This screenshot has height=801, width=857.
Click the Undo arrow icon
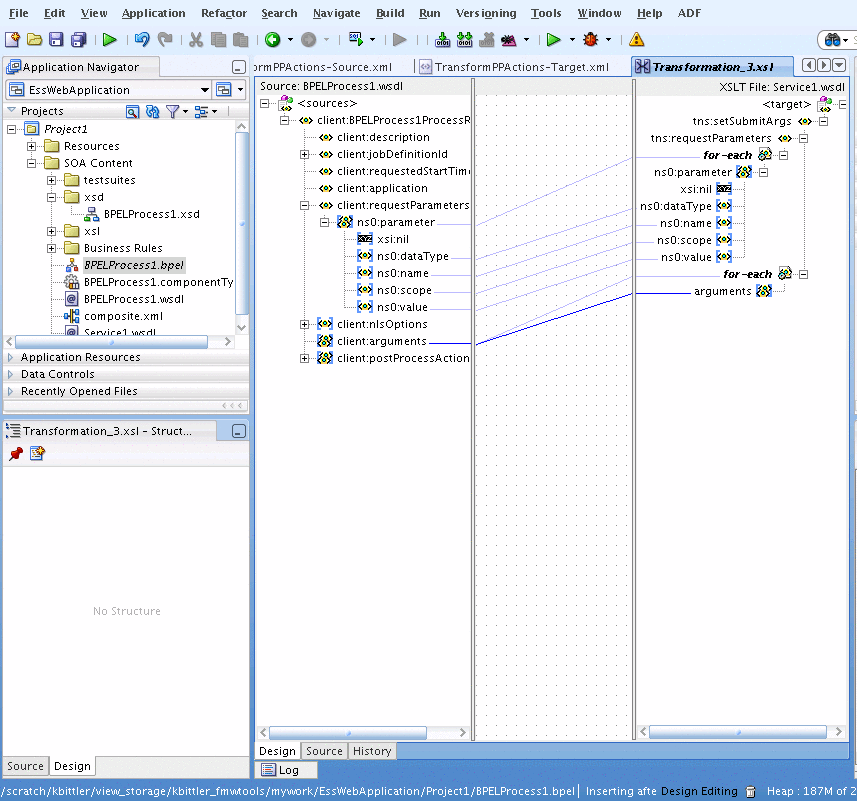[x=142, y=40]
